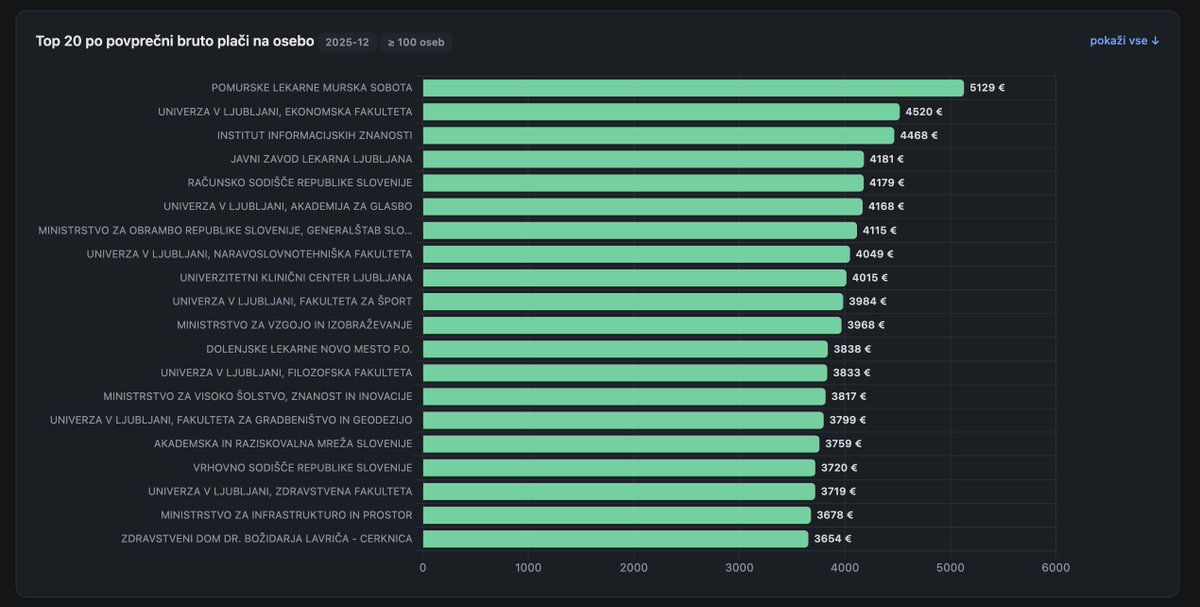
Task: Click the label 'DOLENJSKE LEKARNE NOVO MESTO P.O.'
Action: click(x=309, y=349)
